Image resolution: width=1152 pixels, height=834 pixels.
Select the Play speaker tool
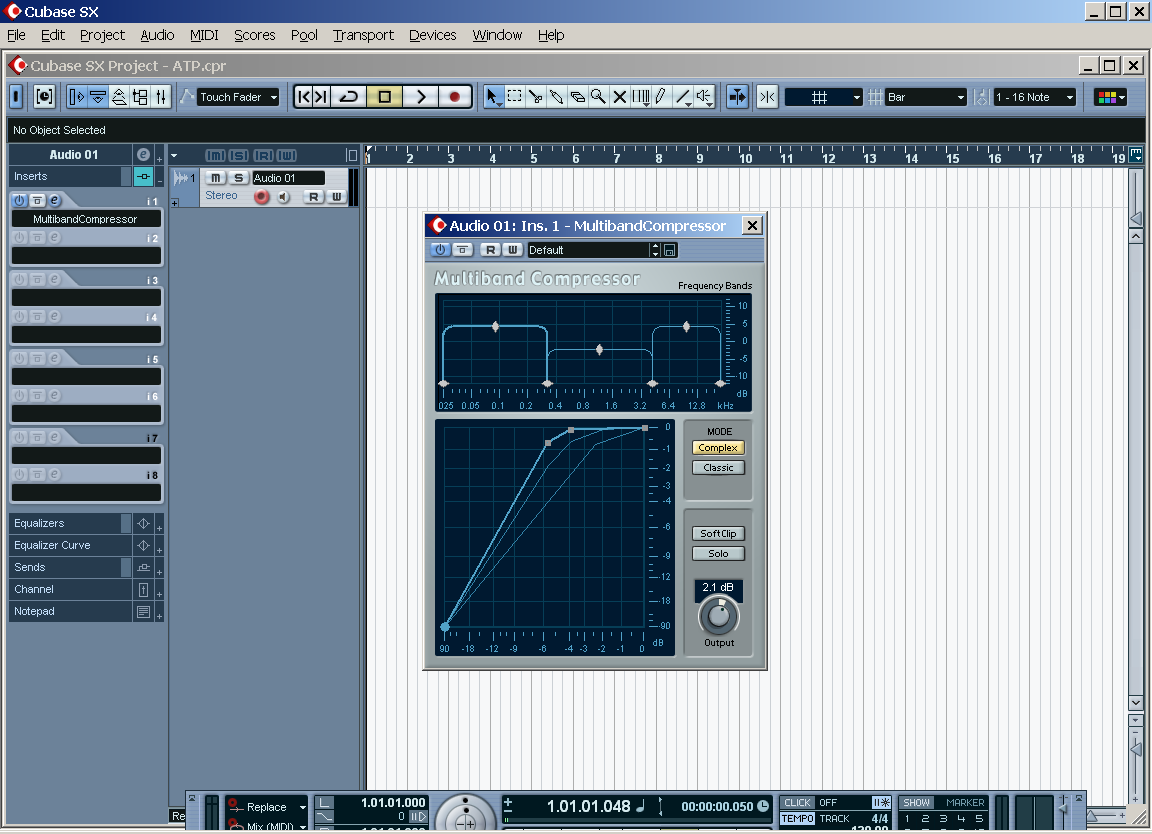[x=705, y=97]
